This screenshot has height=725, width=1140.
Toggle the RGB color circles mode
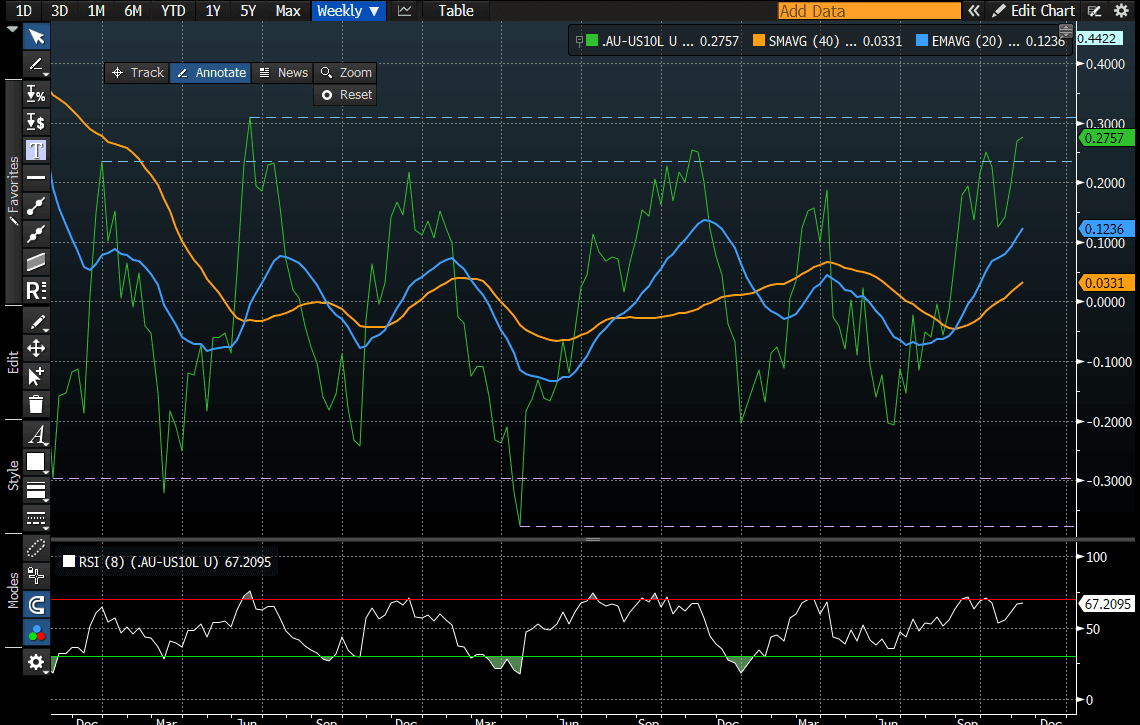[36, 632]
